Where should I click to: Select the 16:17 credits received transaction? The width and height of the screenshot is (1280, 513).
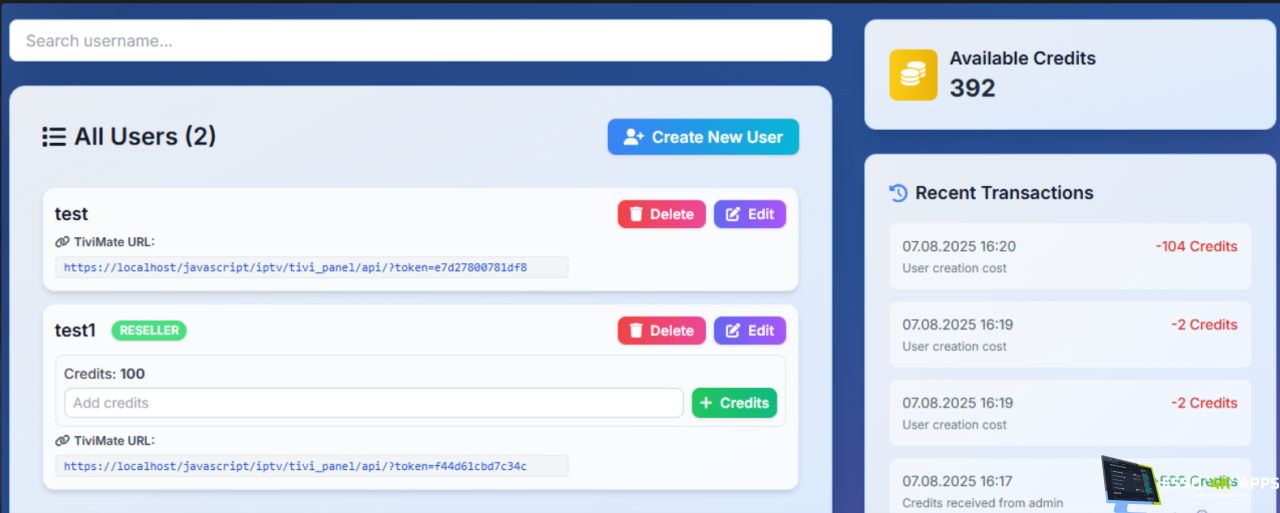click(x=1000, y=490)
